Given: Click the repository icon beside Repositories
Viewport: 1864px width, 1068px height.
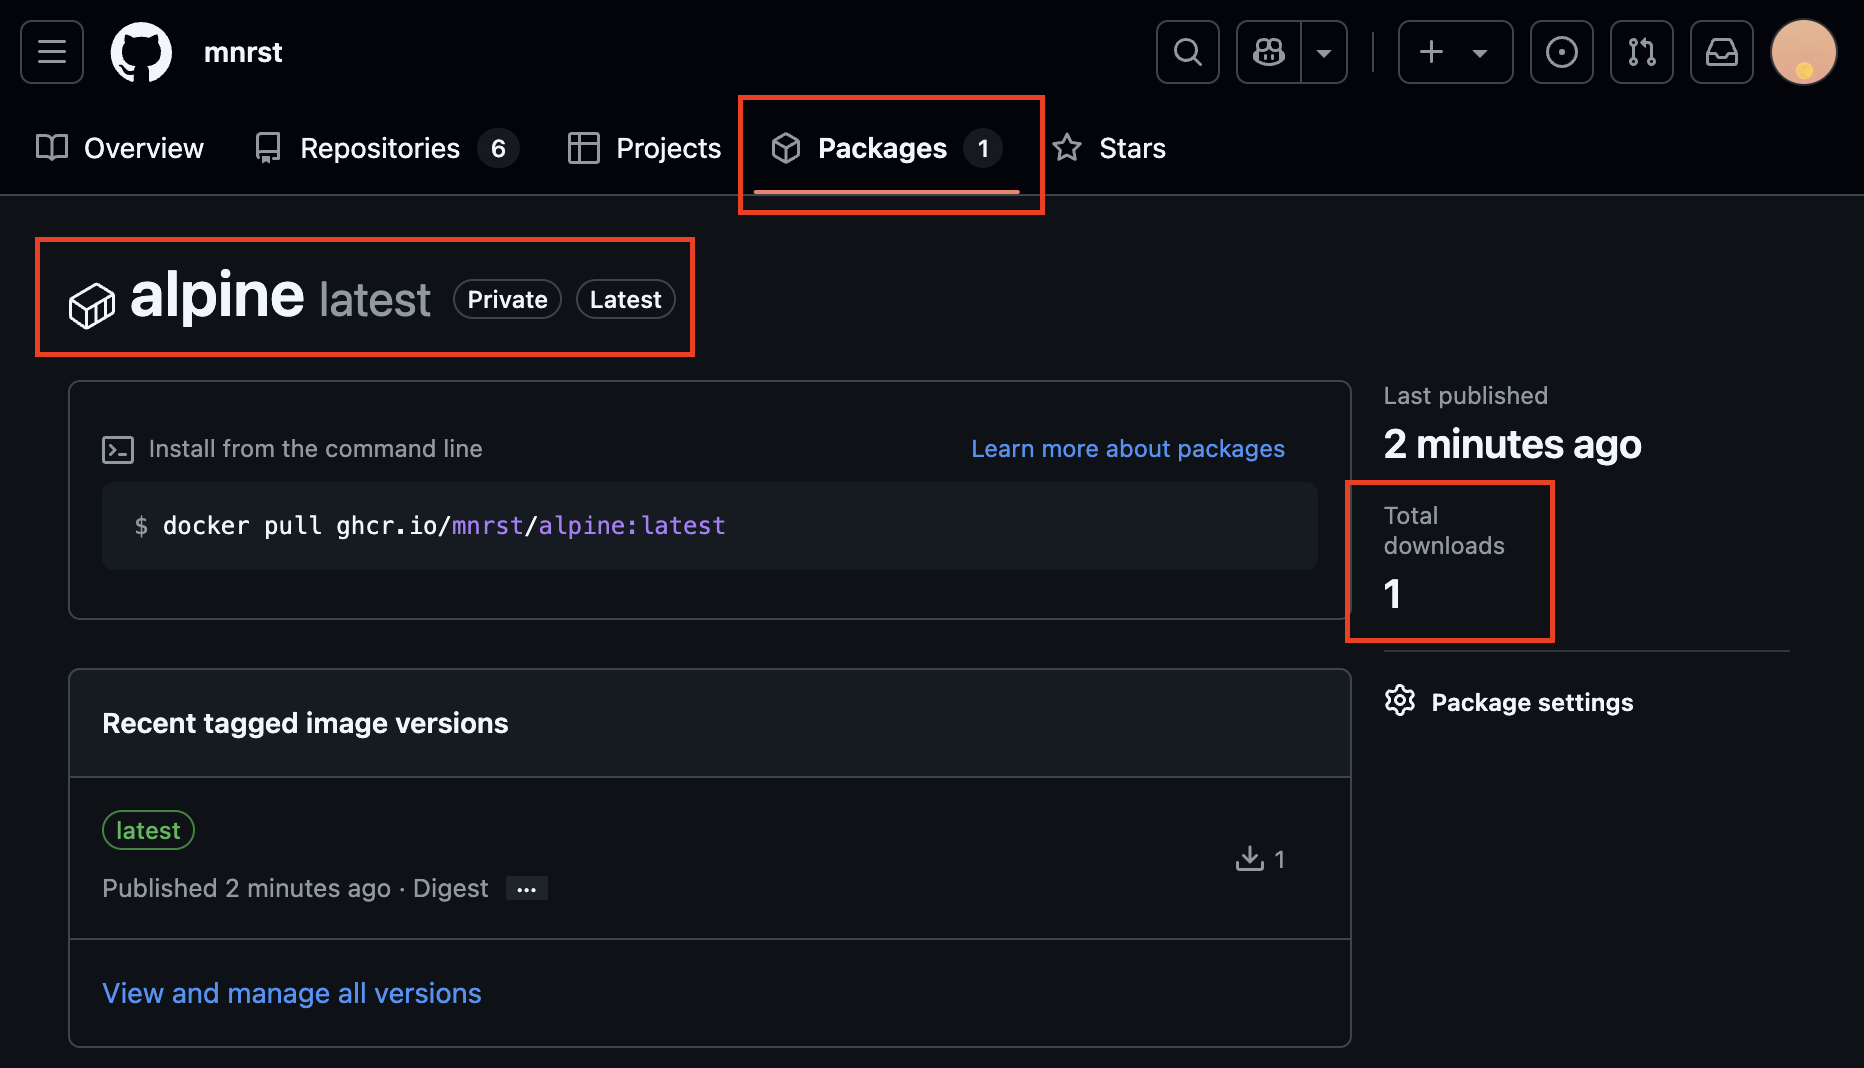Looking at the screenshot, I should point(268,148).
